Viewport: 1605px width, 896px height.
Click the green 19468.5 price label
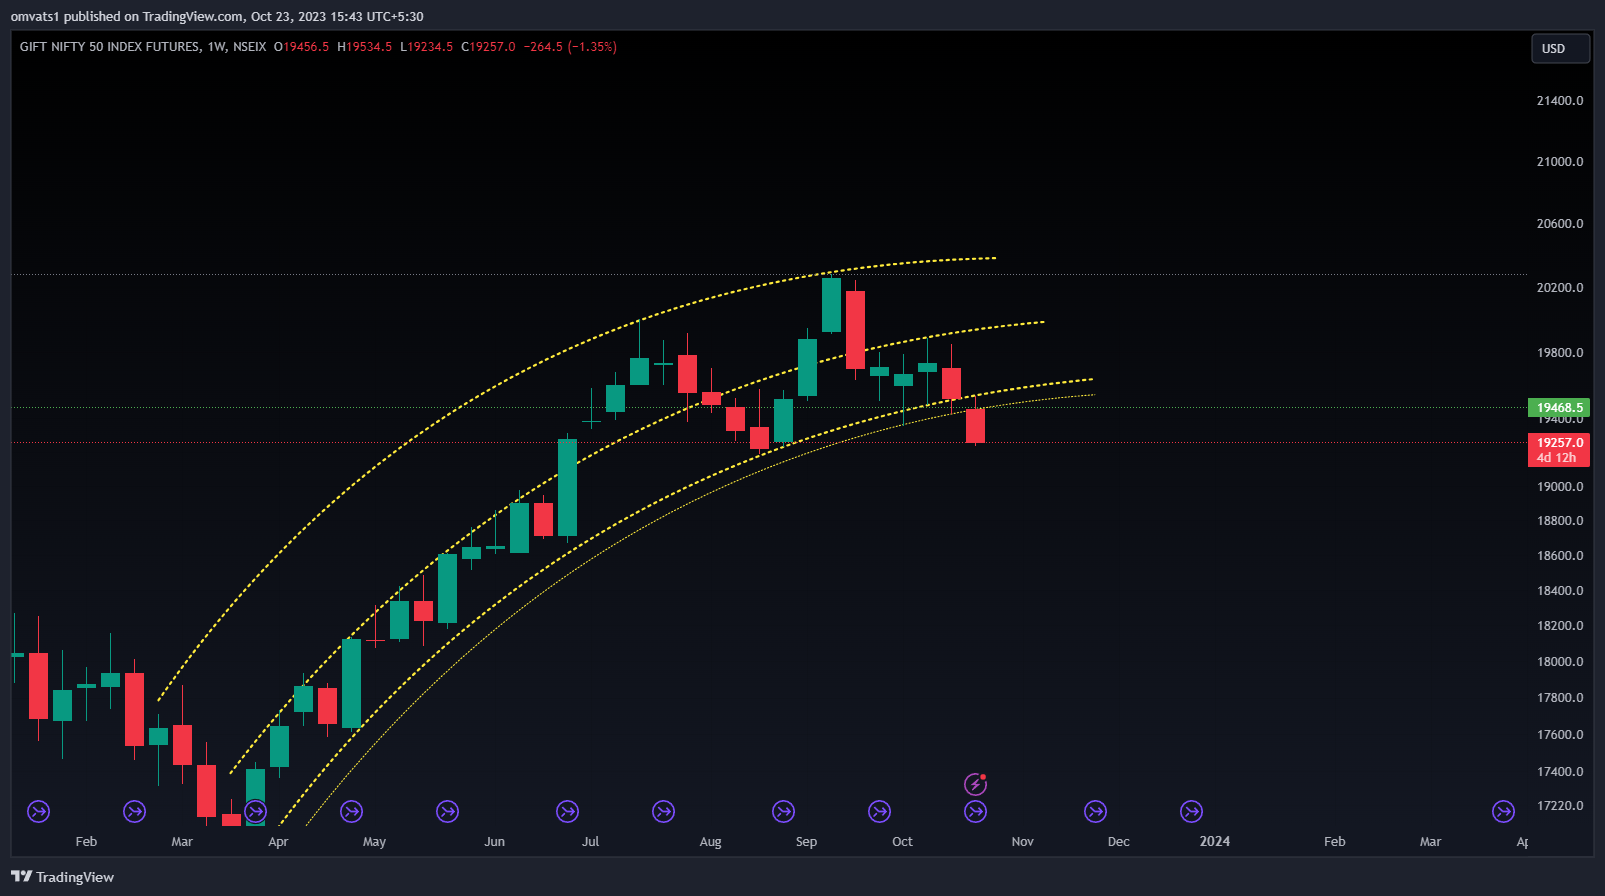point(1559,408)
